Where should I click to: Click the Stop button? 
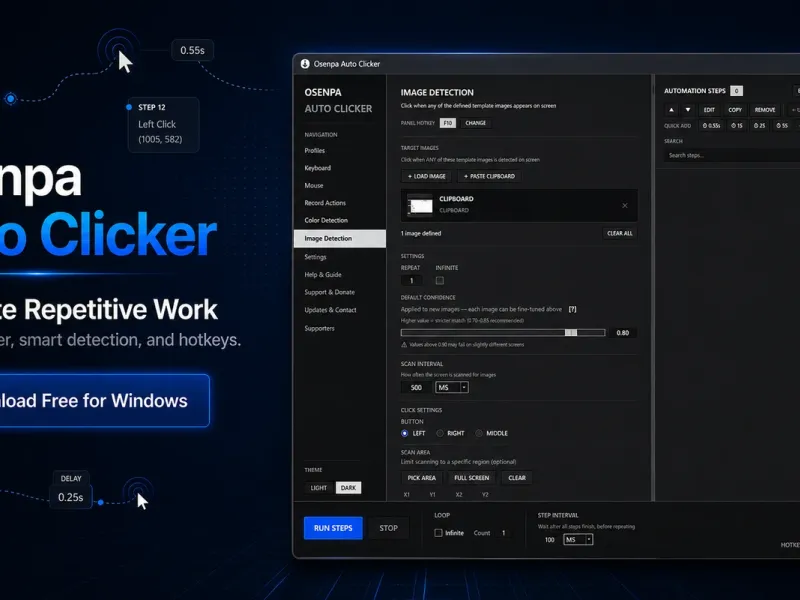coord(388,528)
